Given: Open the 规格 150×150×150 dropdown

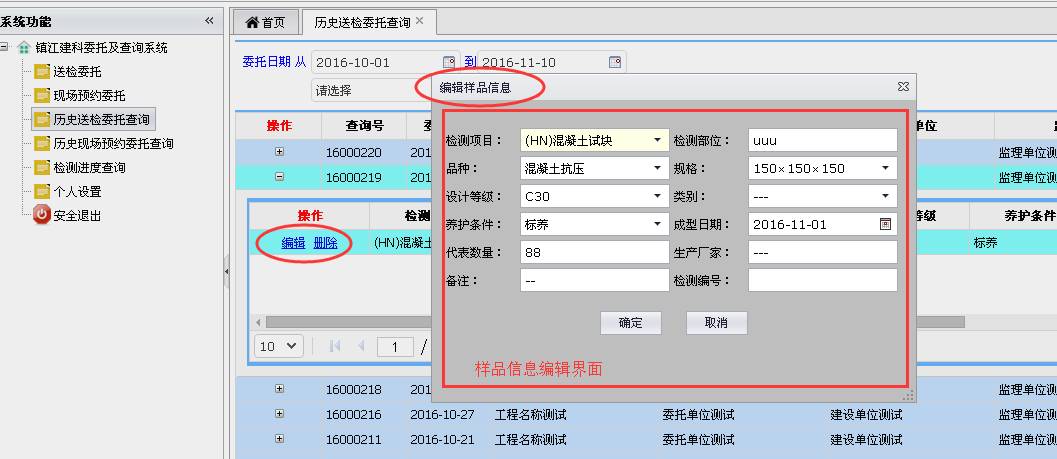Looking at the screenshot, I should 886,168.
